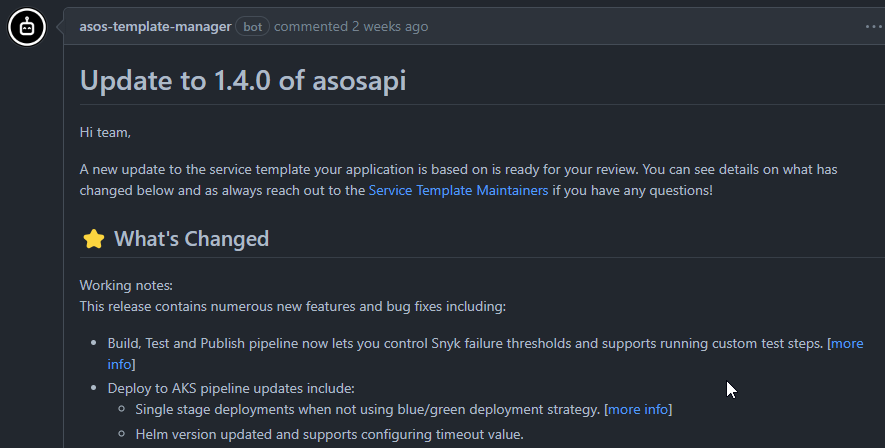The width and height of the screenshot is (885, 448).
Task: Open the Service Template Maintainers link
Action: coord(458,191)
